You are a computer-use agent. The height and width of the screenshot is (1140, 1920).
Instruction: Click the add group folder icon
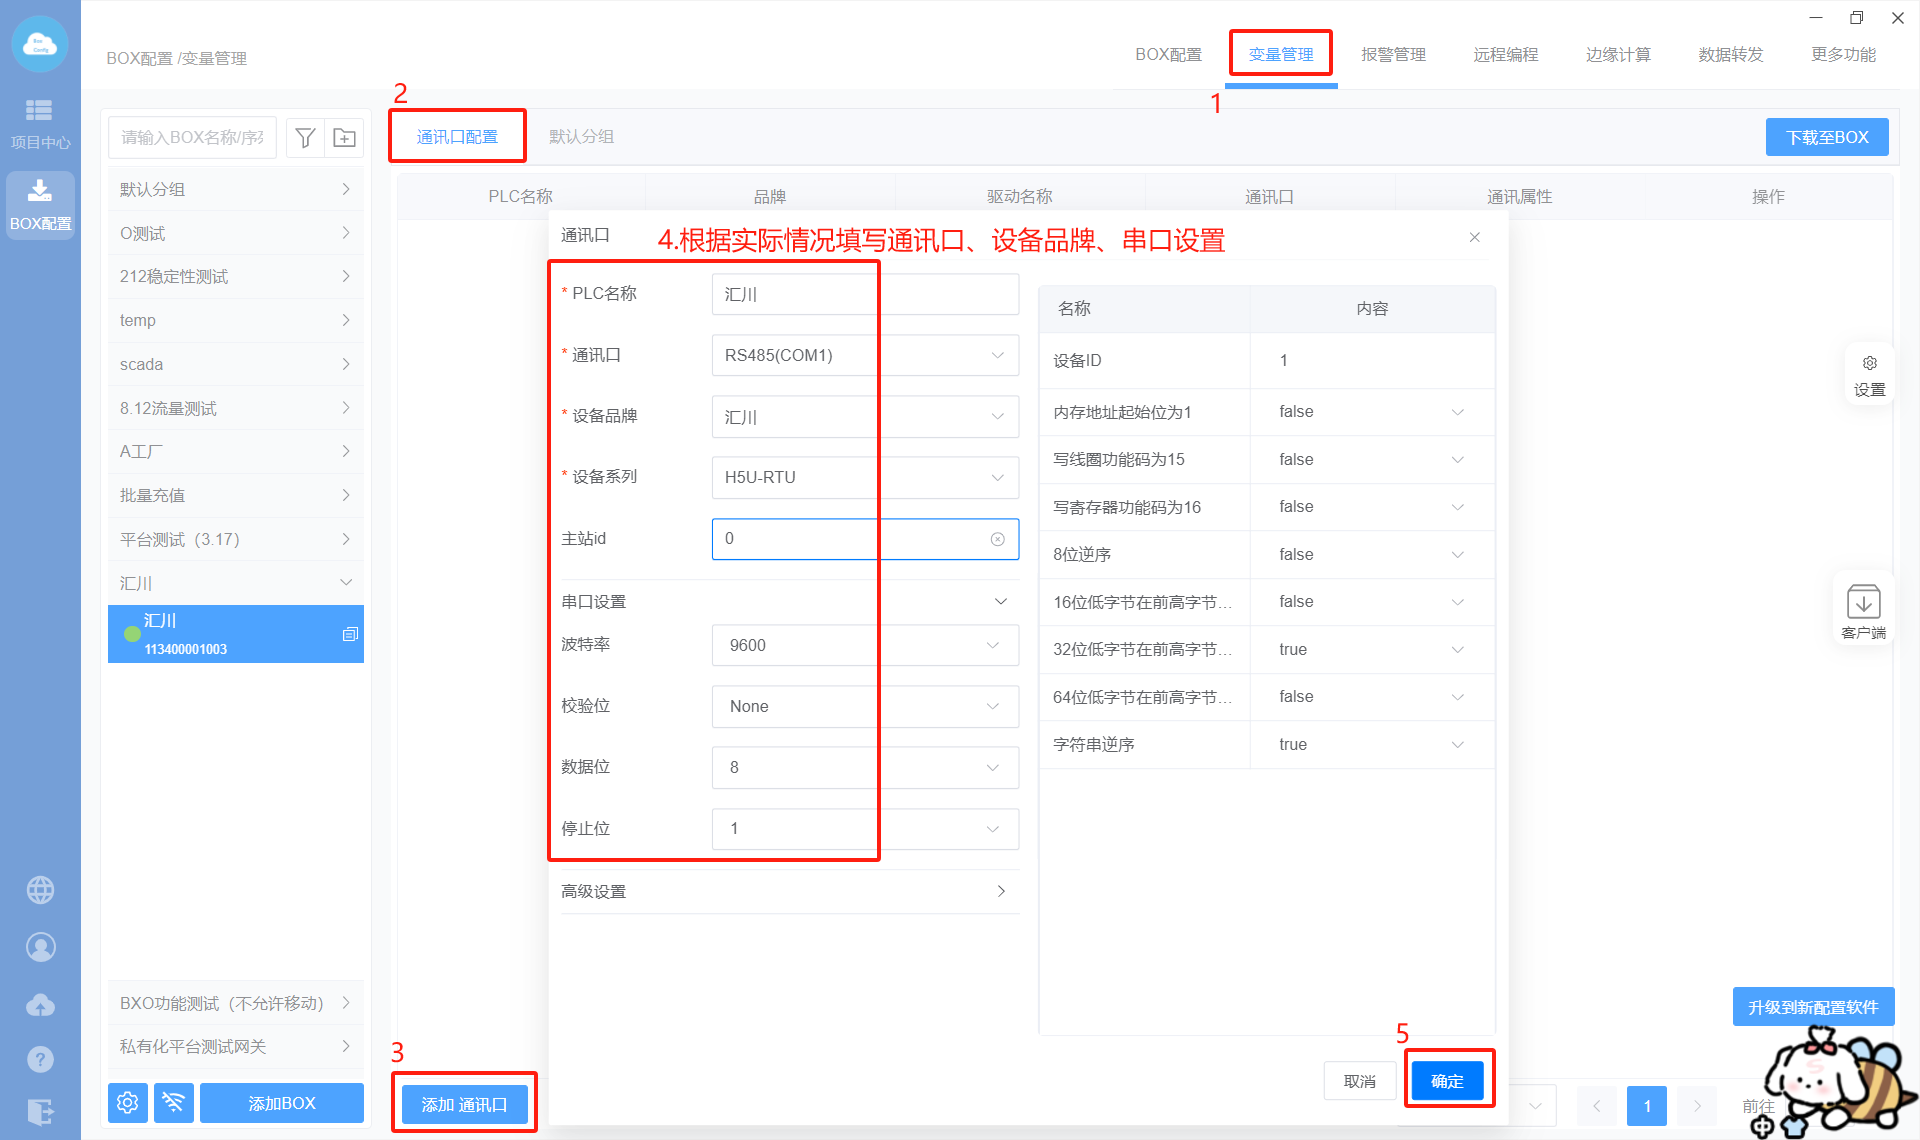[344, 138]
